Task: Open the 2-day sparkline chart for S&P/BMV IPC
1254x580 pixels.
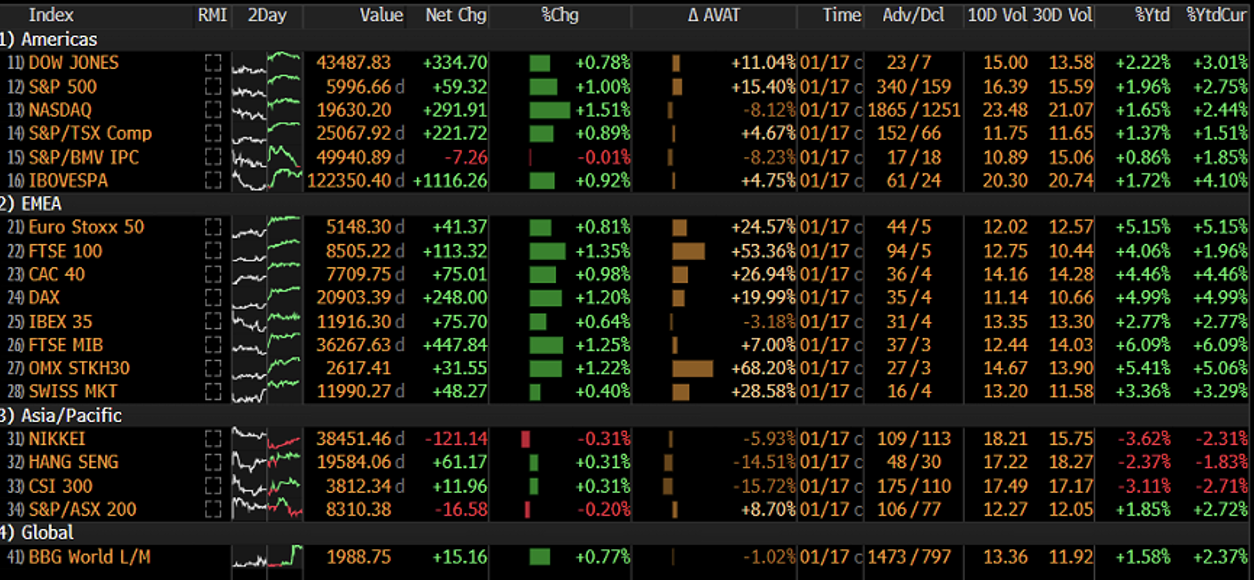Action: tap(266, 156)
